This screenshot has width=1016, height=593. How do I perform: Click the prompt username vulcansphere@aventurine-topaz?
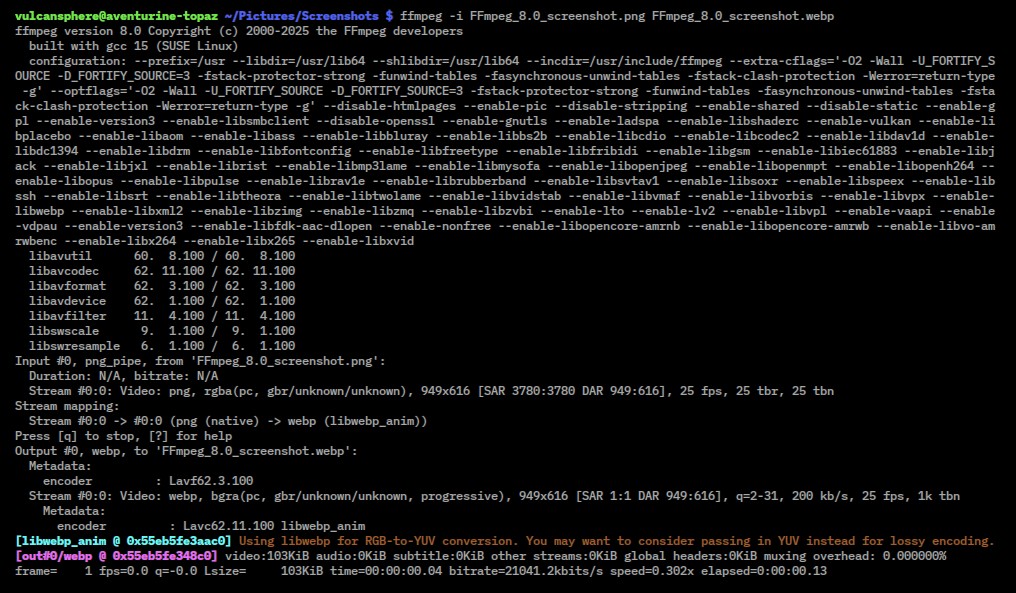[116, 16]
